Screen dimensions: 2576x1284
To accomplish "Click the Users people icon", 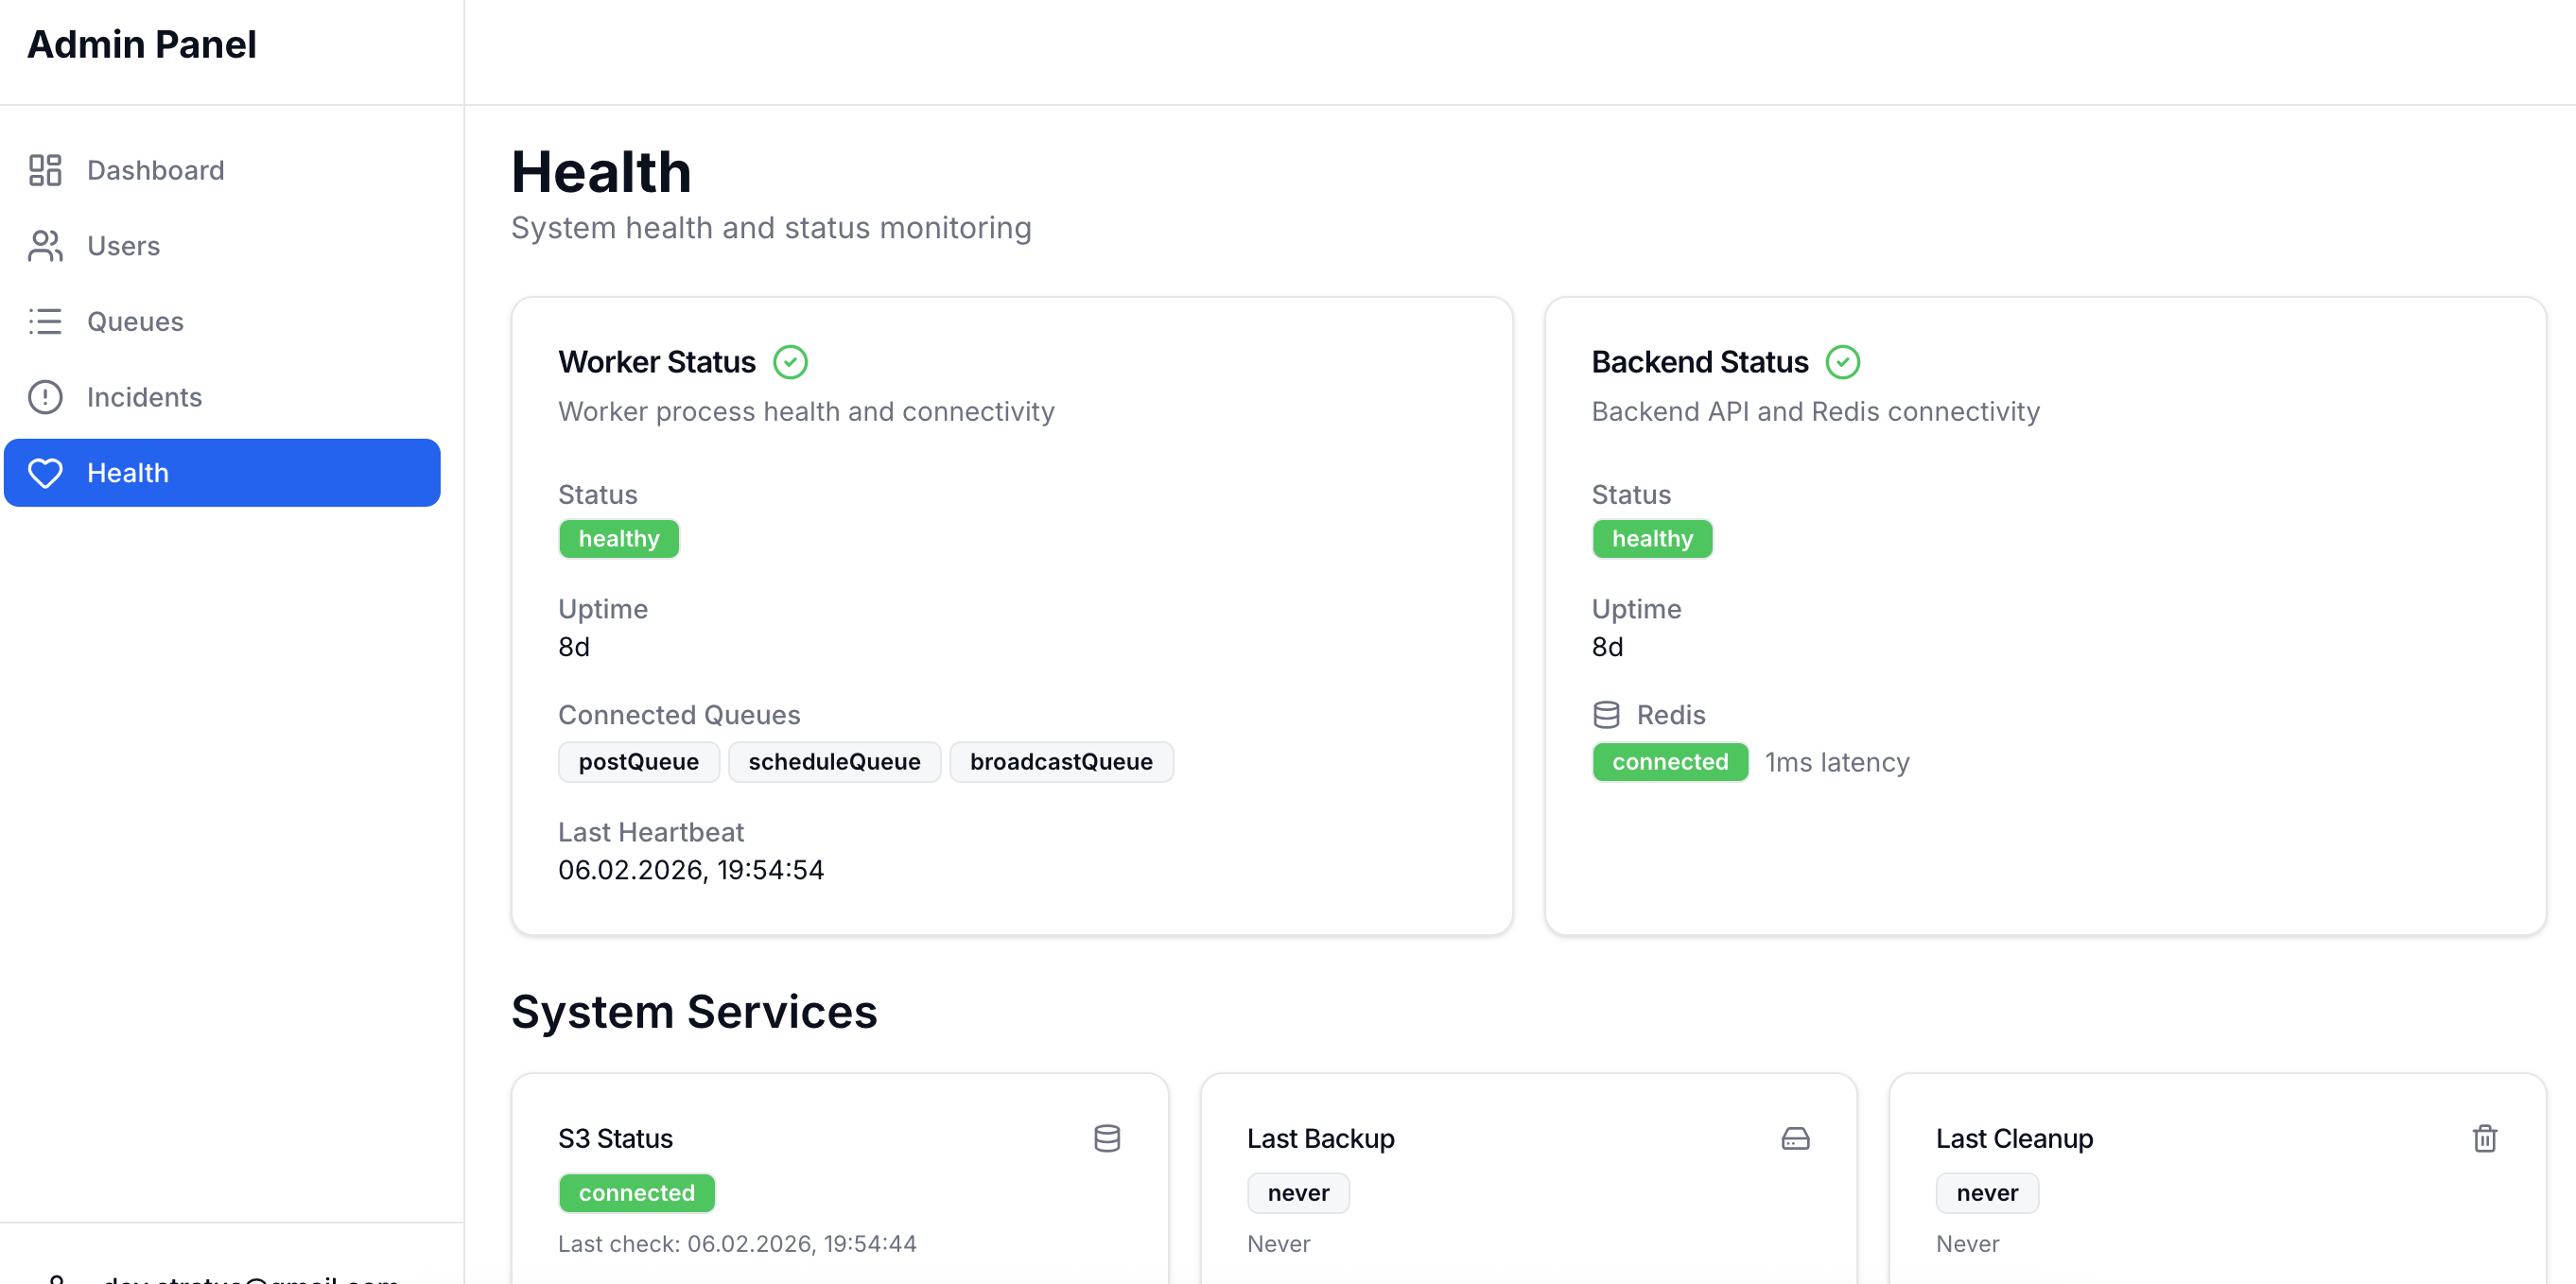I will click(45, 246).
